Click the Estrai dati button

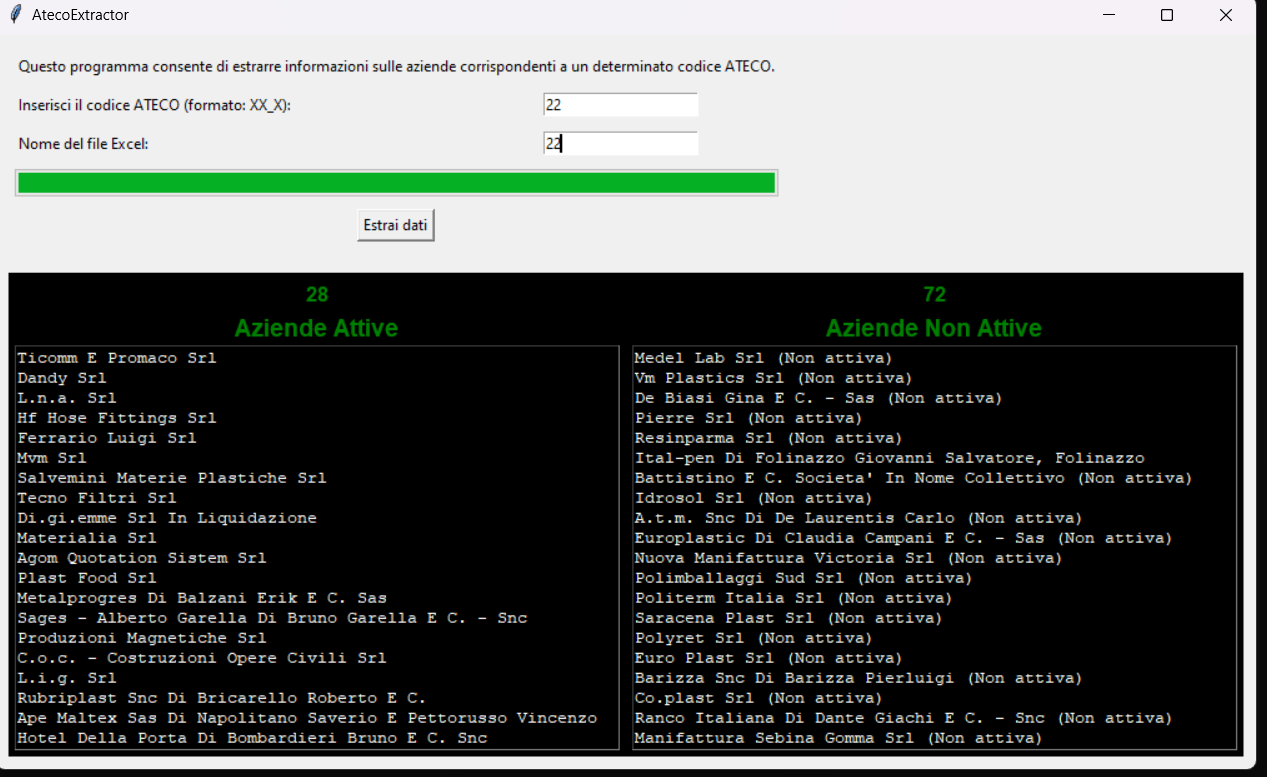pyautogui.click(x=395, y=225)
